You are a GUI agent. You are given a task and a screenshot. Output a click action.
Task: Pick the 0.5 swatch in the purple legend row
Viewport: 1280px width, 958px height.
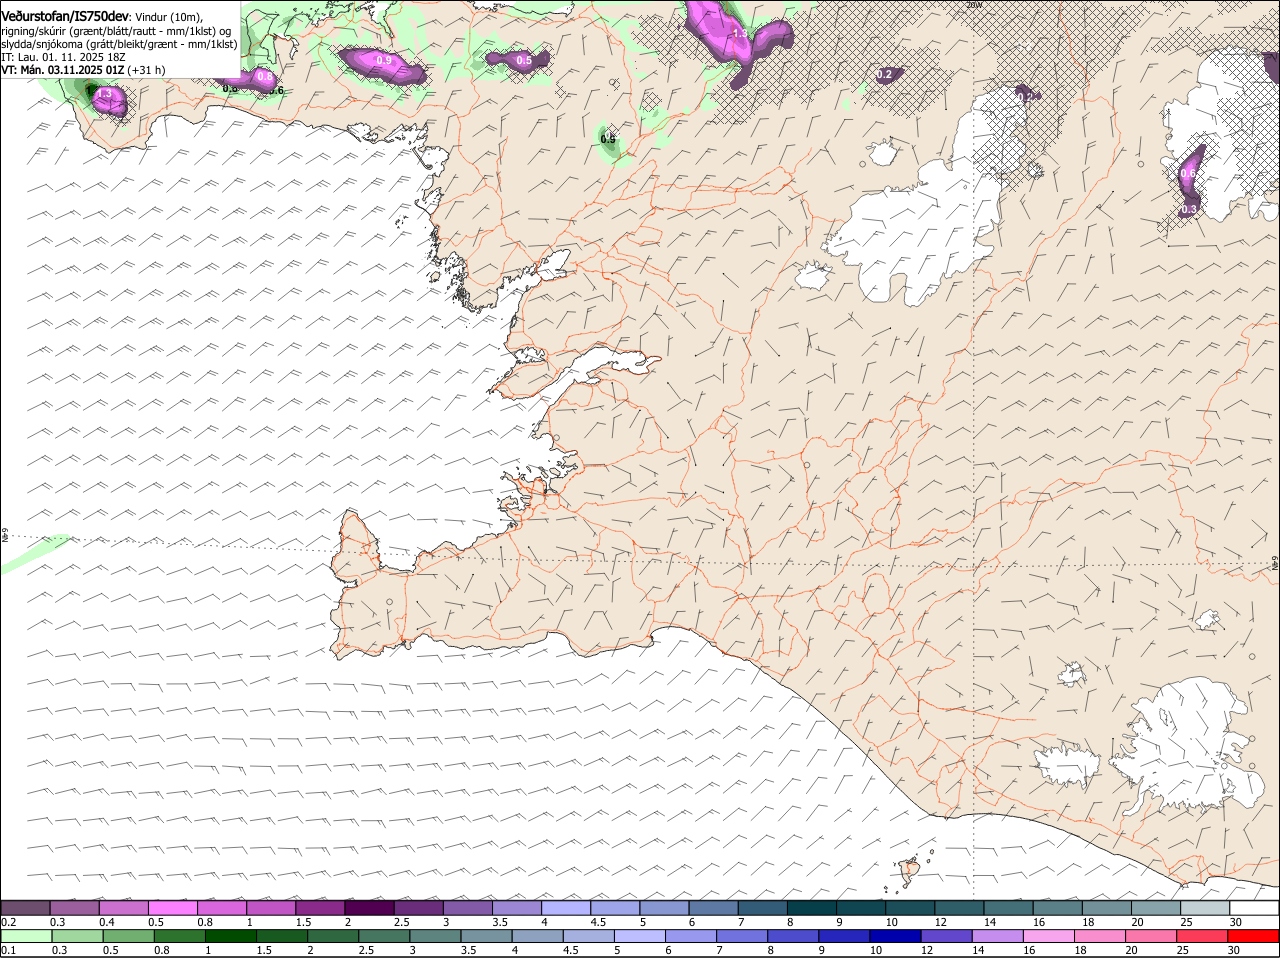[x=172, y=908]
